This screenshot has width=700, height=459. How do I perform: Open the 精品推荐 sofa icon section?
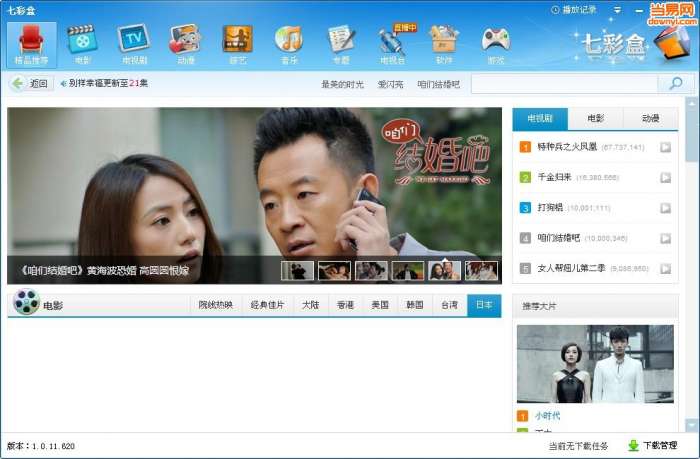(31, 45)
